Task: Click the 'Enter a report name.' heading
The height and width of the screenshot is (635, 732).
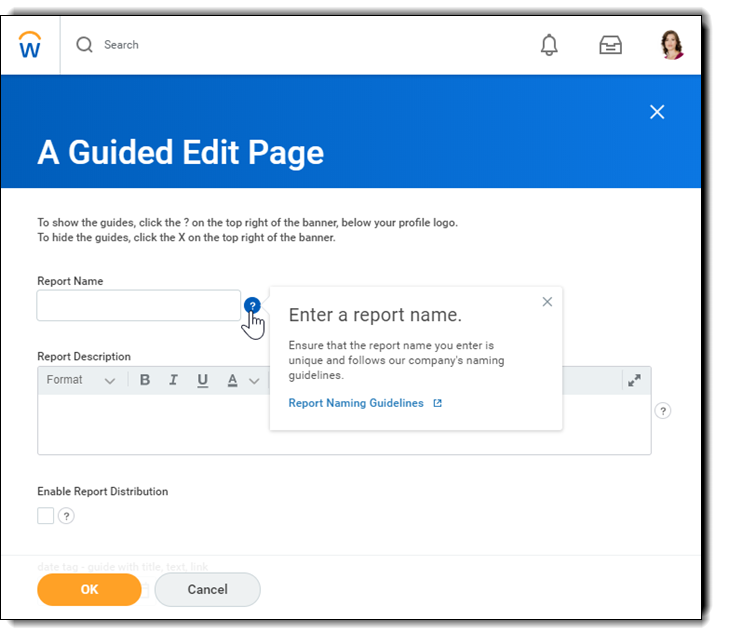Action: click(375, 315)
